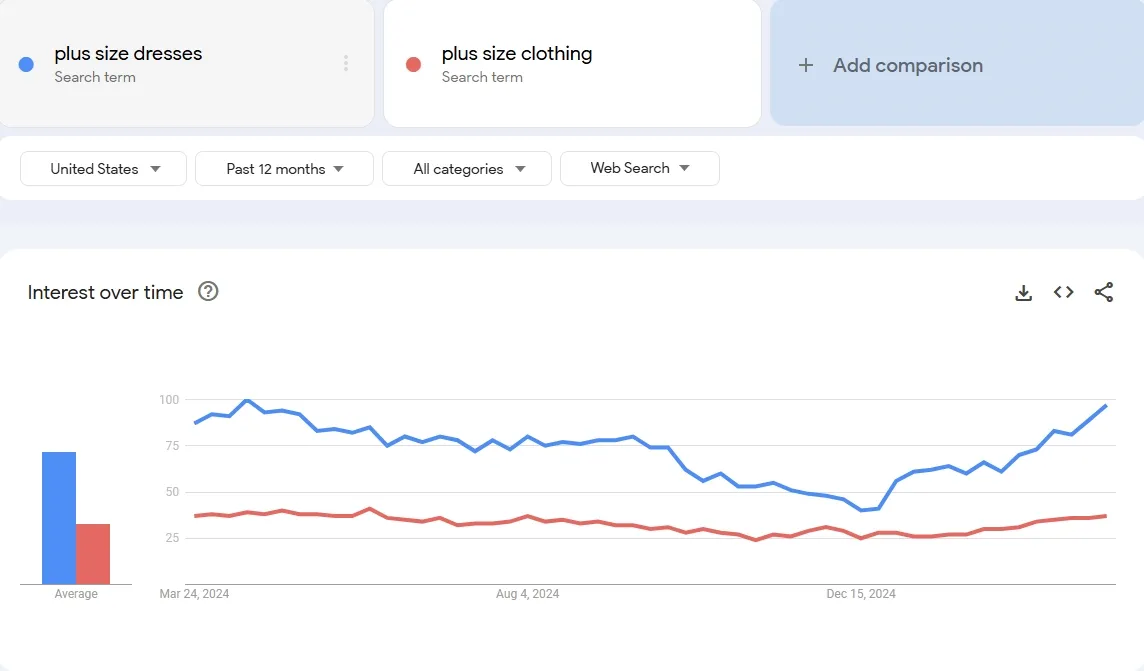Click the plus icon to add comparison
The width and height of the screenshot is (1144, 671).
pyautogui.click(x=805, y=65)
